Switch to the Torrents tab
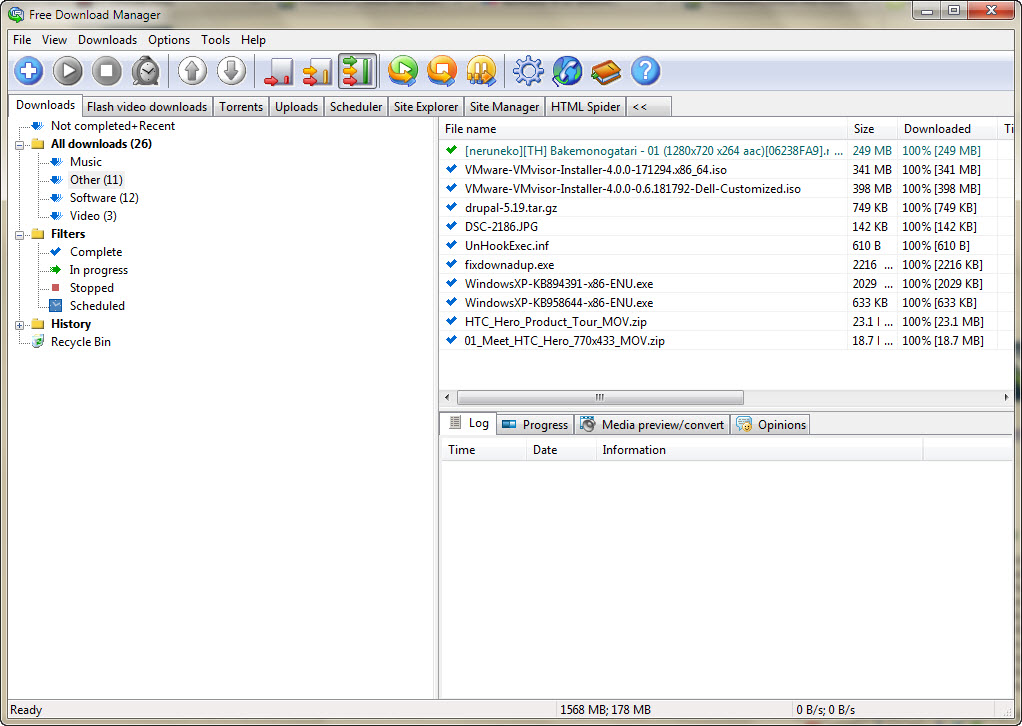This screenshot has width=1022, height=726. coord(241,107)
